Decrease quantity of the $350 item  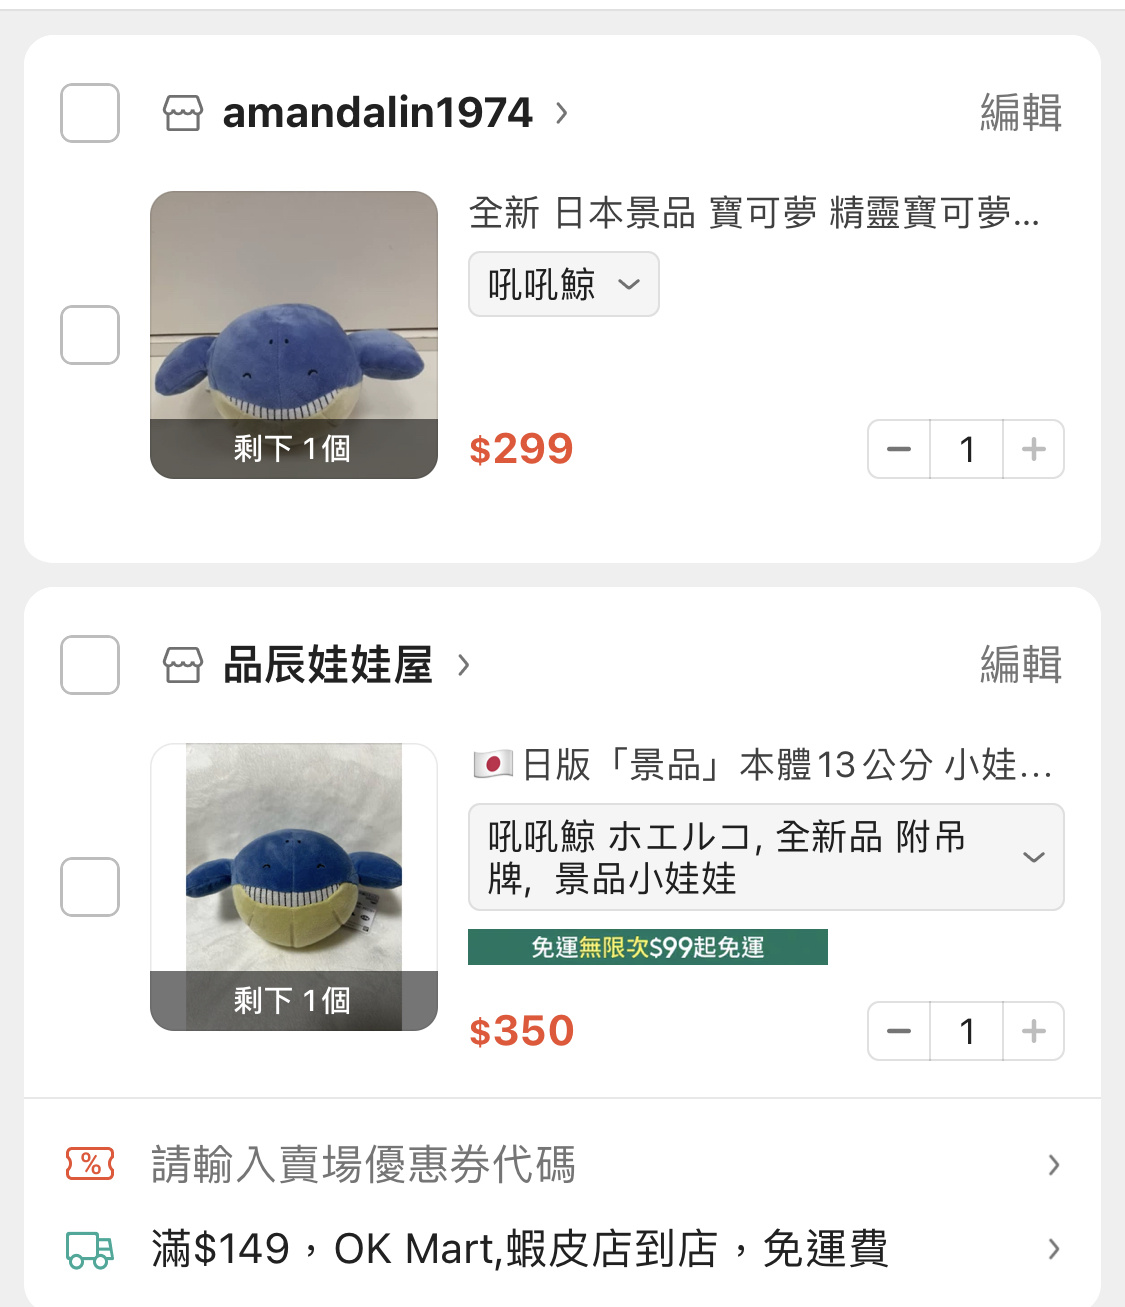pyautogui.click(x=899, y=1031)
